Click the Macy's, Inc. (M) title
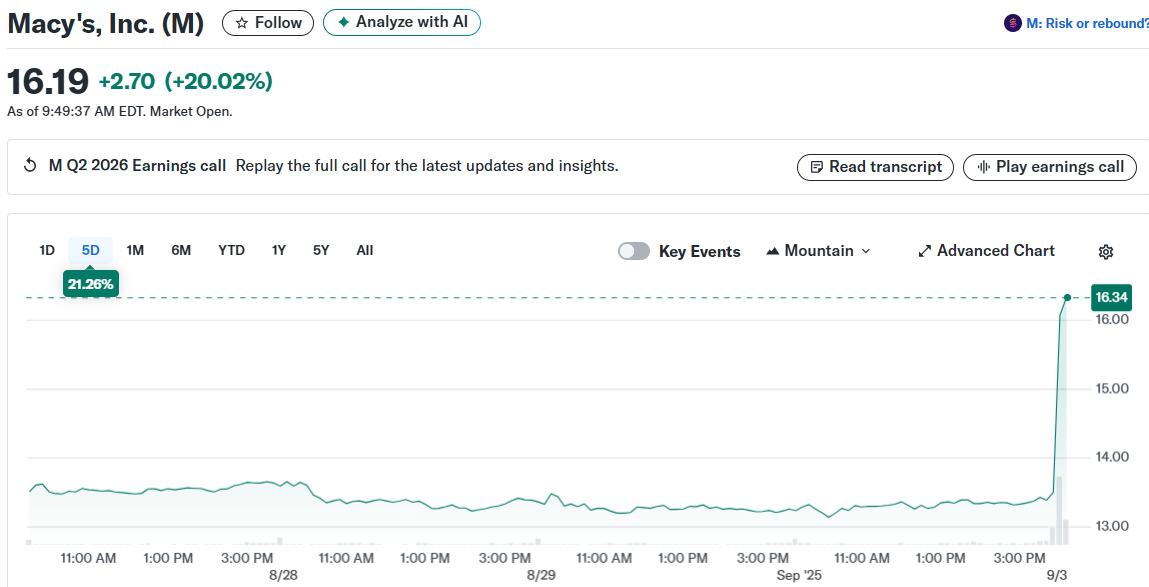This screenshot has width=1149, height=587. coord(106,23)
